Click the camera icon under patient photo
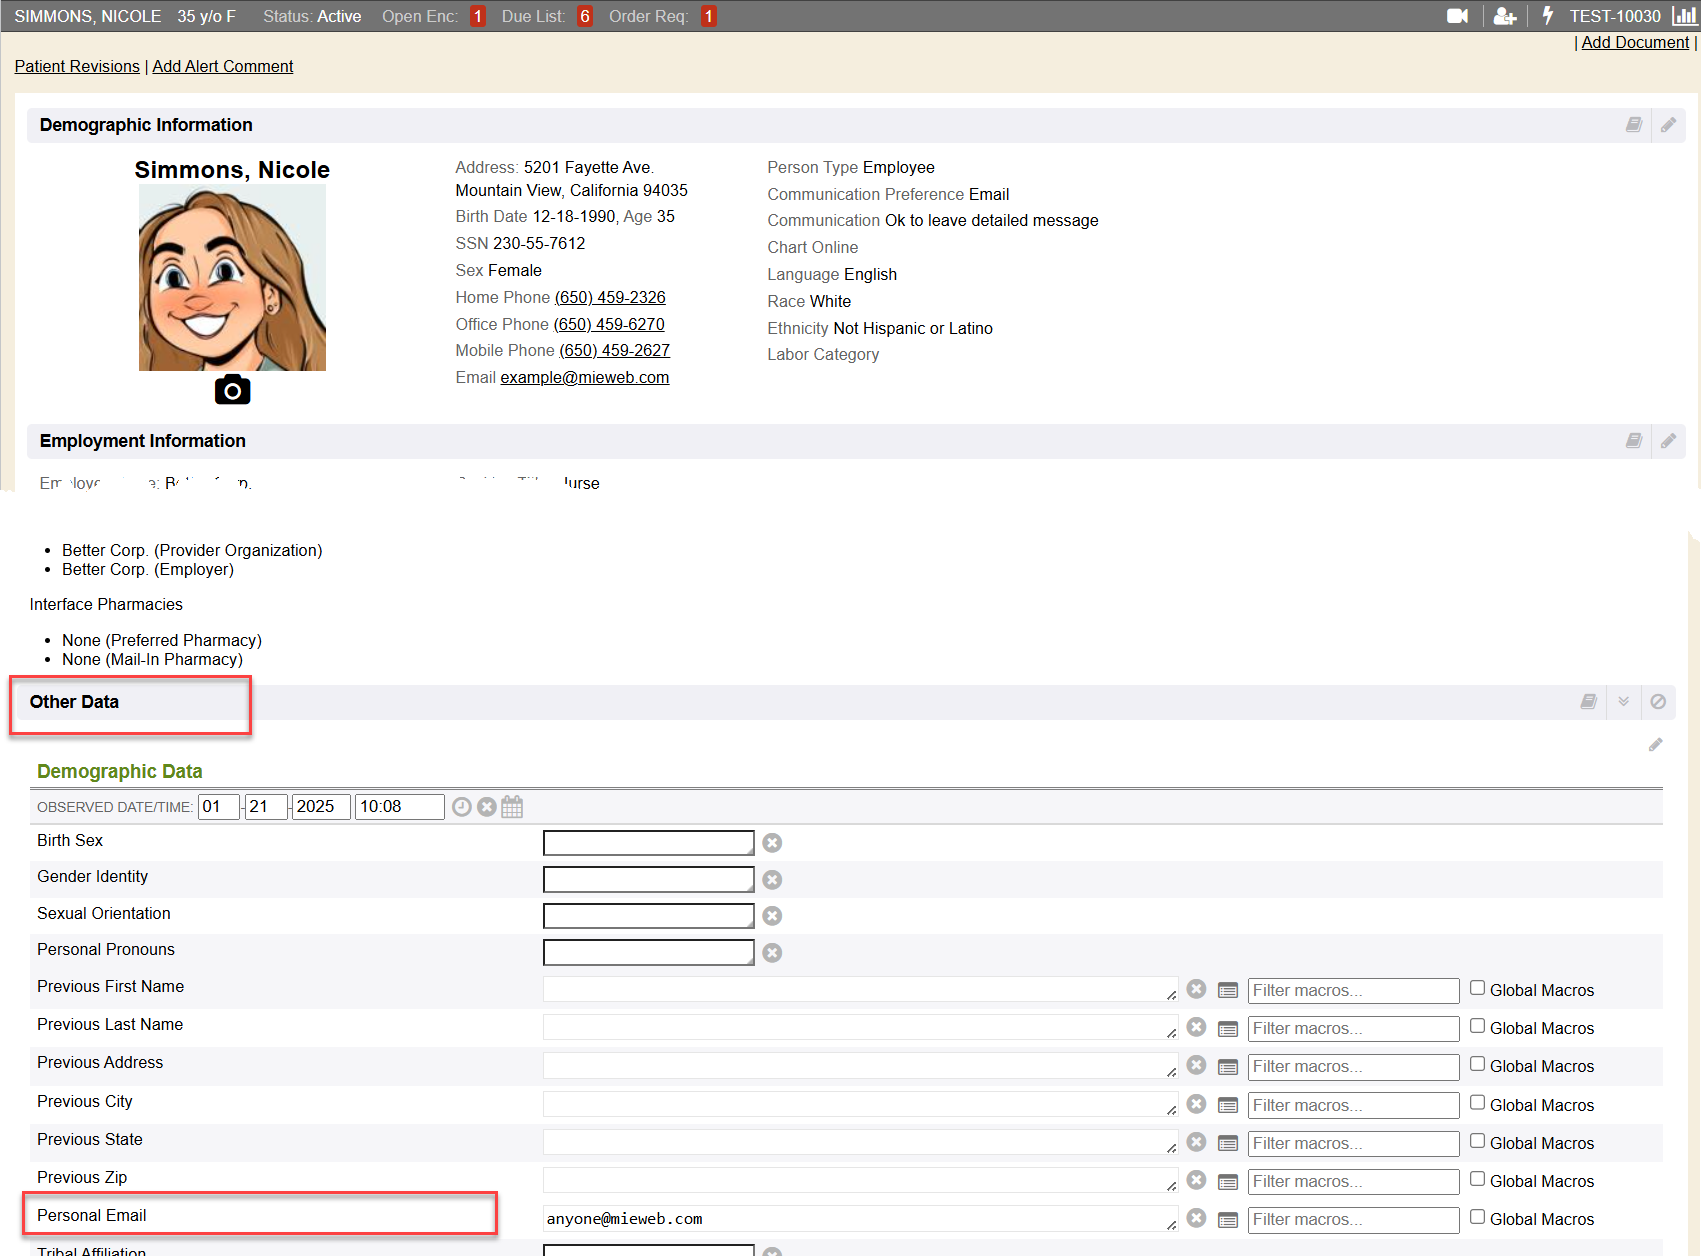The width and height of the screenshot is (1701, 1256). (232, 390)
